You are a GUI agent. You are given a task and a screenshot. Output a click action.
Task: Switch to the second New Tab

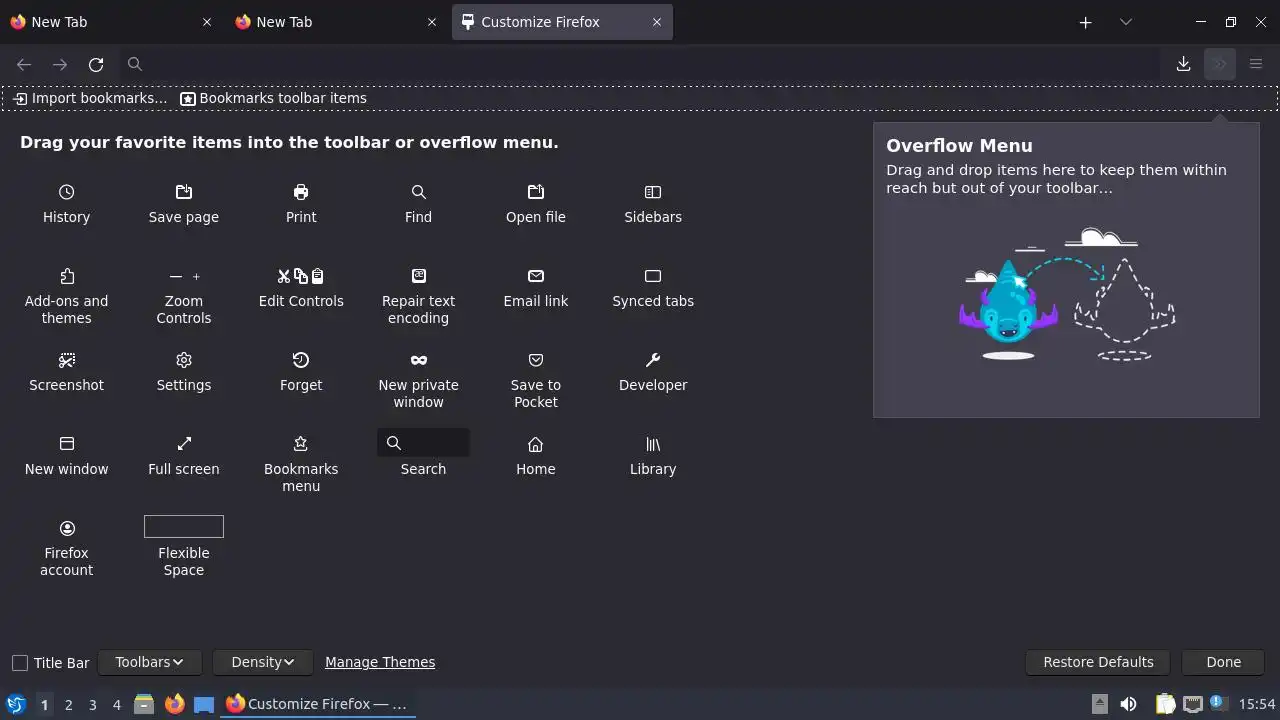(x=335, y=22)
